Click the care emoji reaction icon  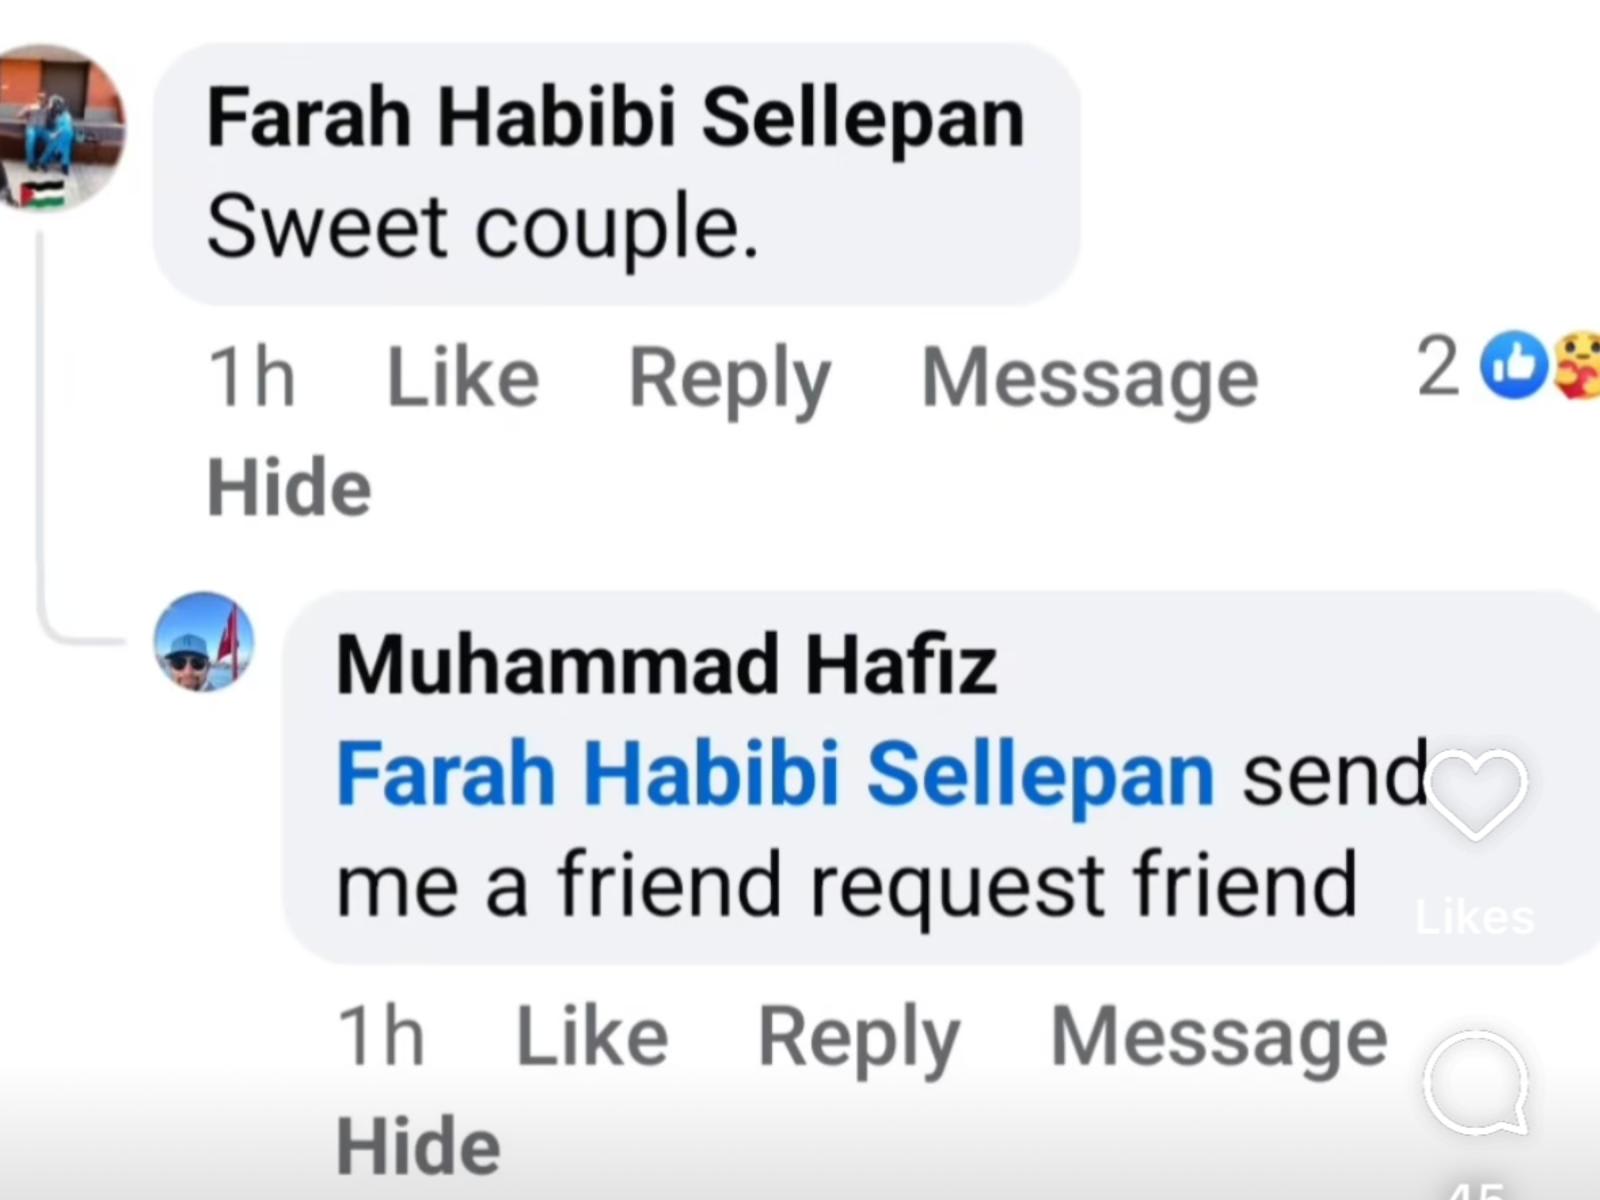(x=1577, y=367)
